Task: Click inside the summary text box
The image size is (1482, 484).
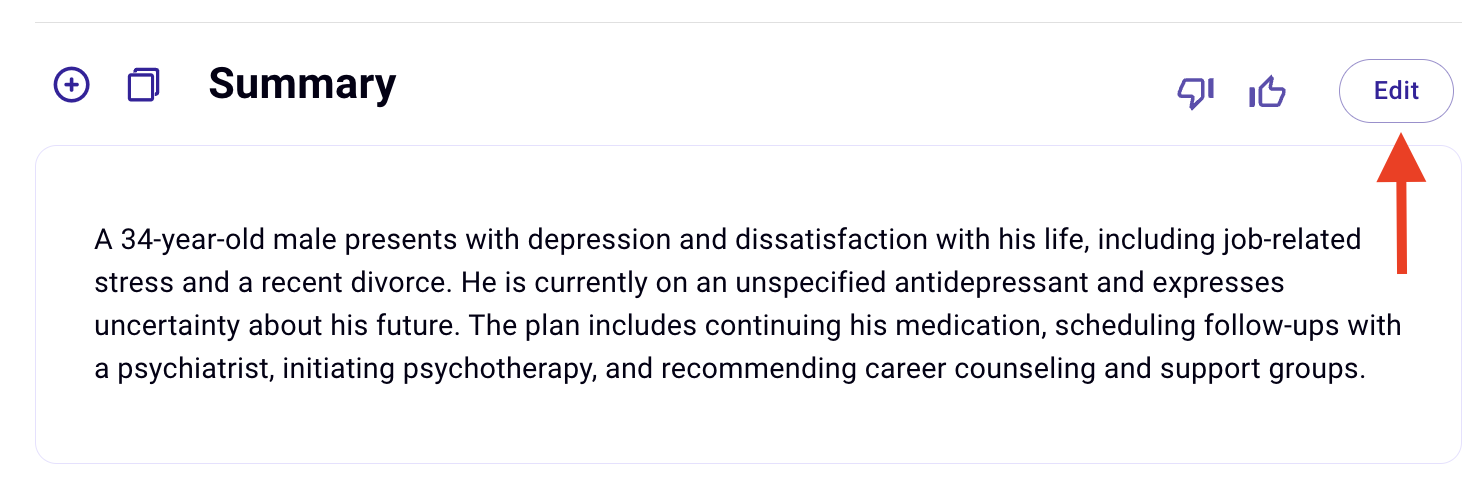Action: pyautogui.click(x=748, y=304)
